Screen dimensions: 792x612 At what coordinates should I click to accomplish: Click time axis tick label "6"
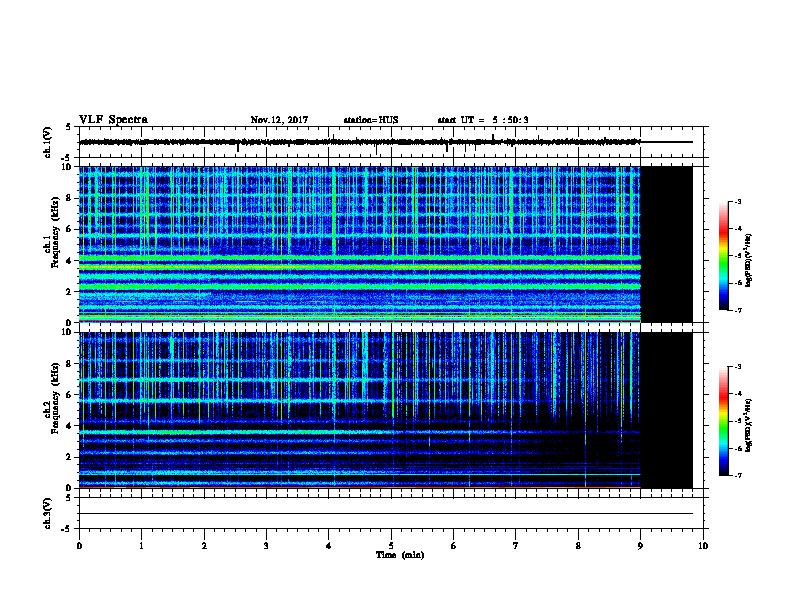click(454, 546)
